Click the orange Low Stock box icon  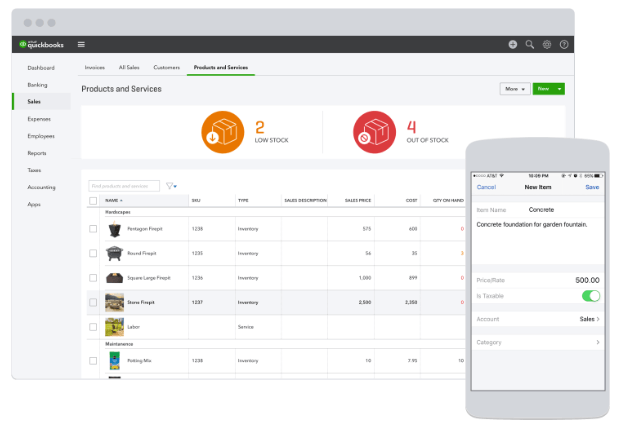coord(223,132)
